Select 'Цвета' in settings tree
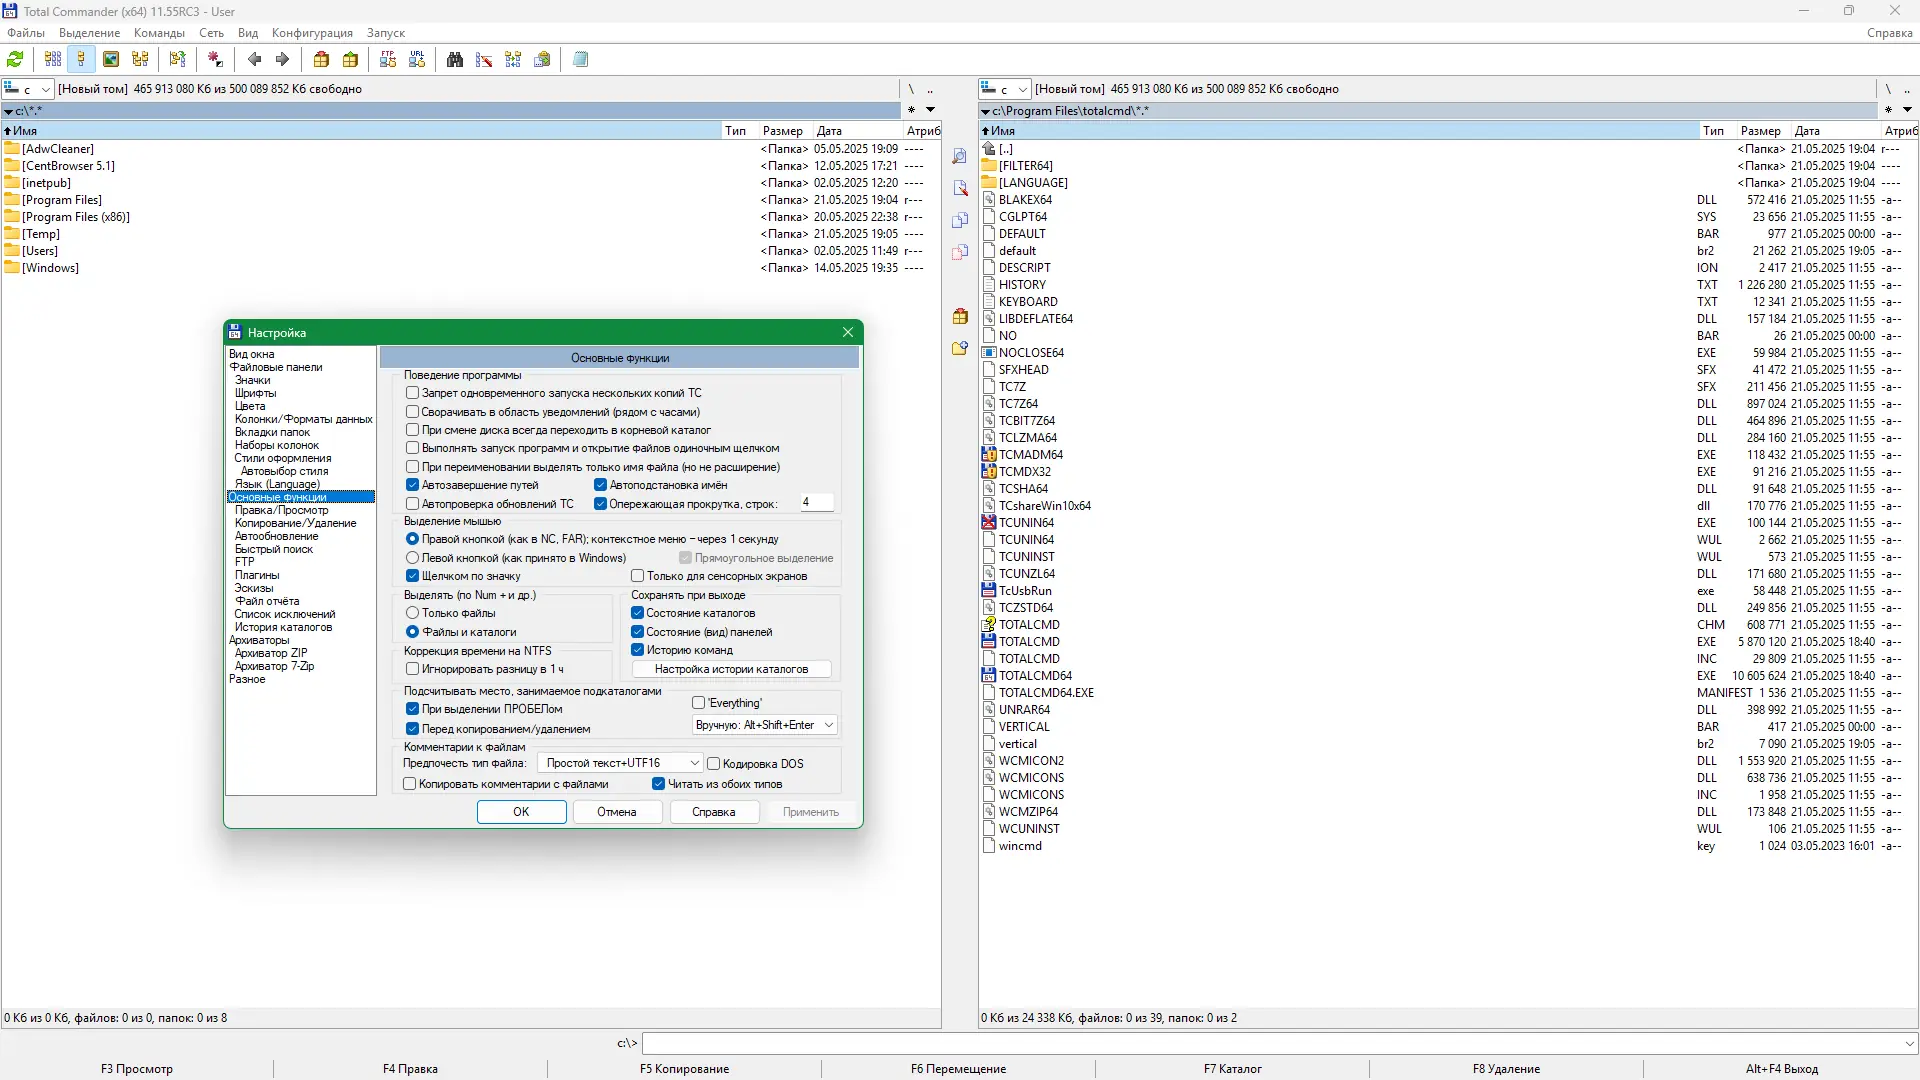 250,406
